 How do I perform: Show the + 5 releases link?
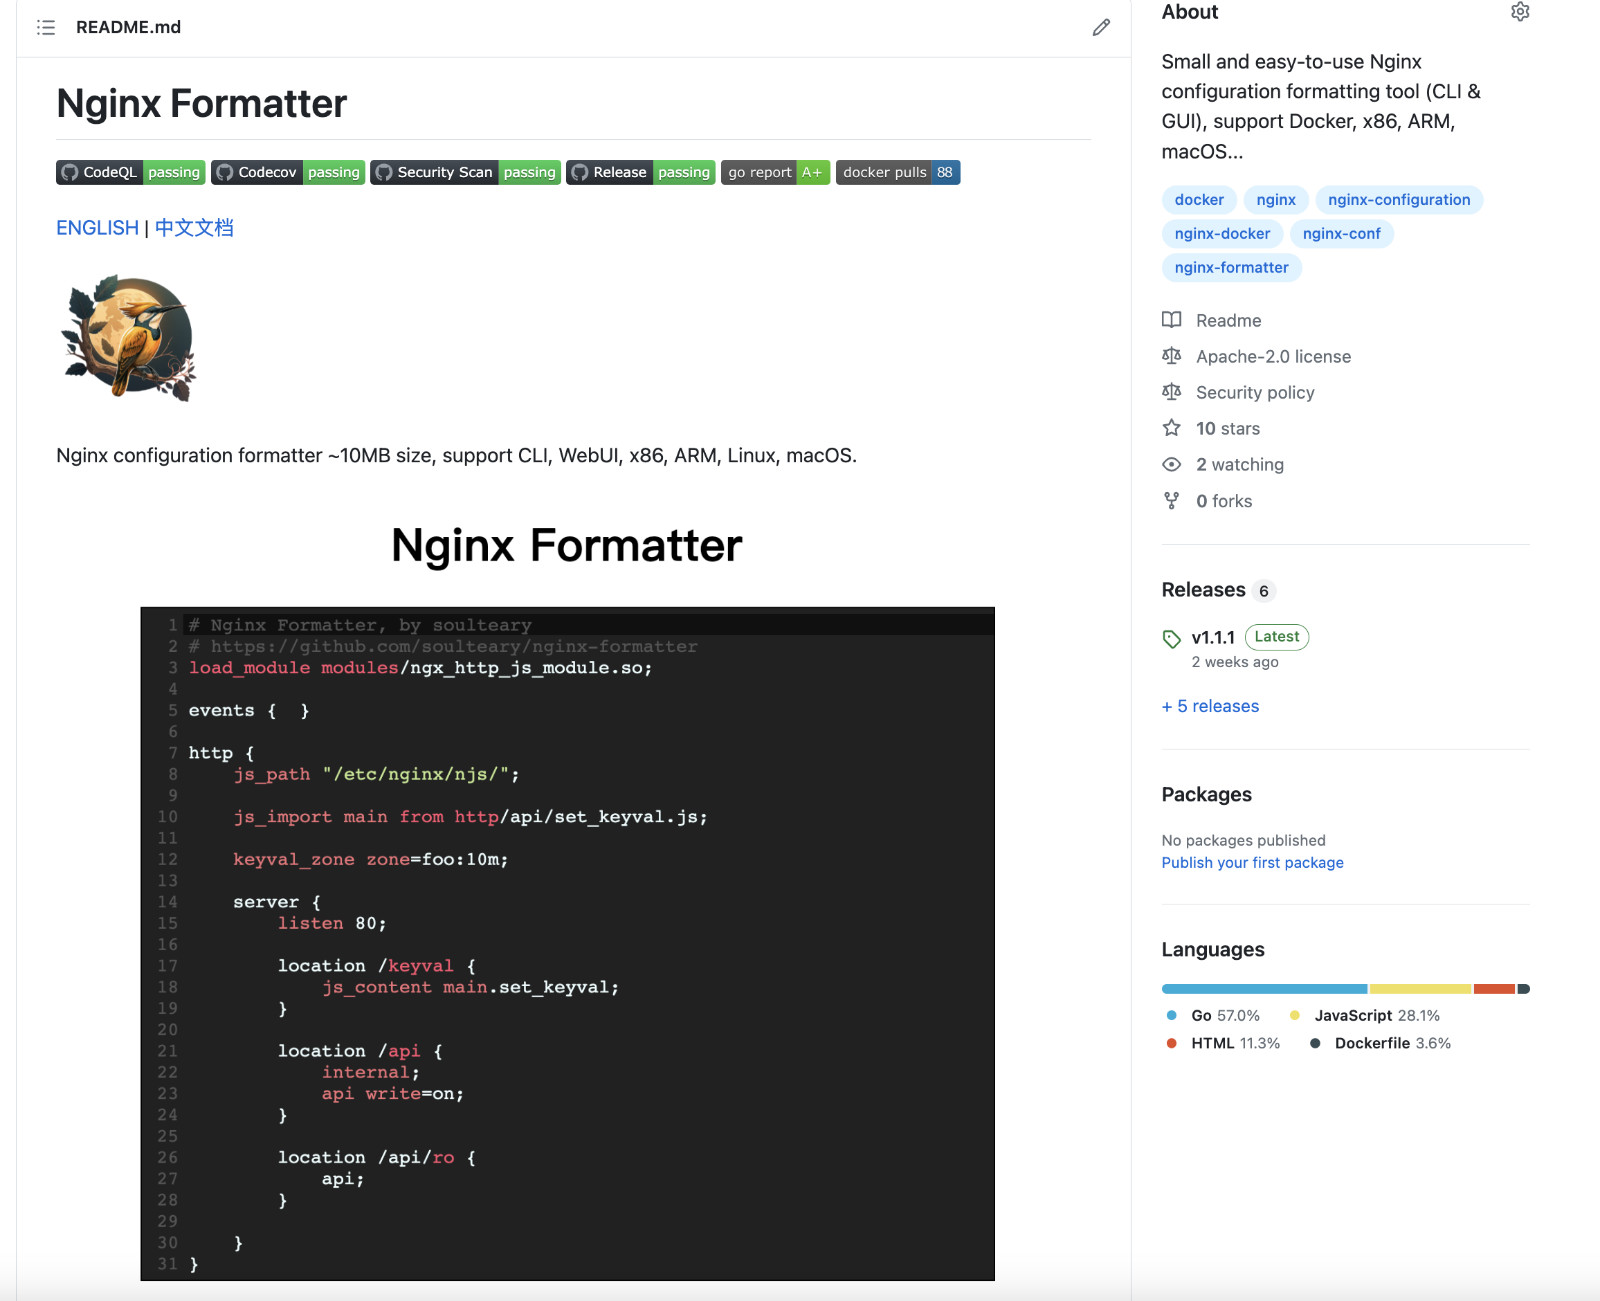click(1210, 706)
